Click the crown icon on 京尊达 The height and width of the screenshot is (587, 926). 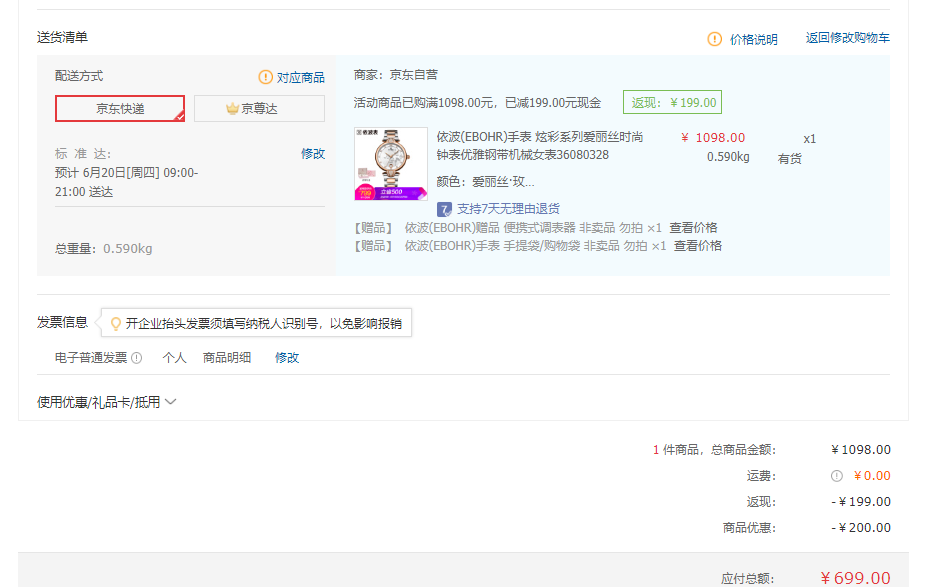pos(232,109)
